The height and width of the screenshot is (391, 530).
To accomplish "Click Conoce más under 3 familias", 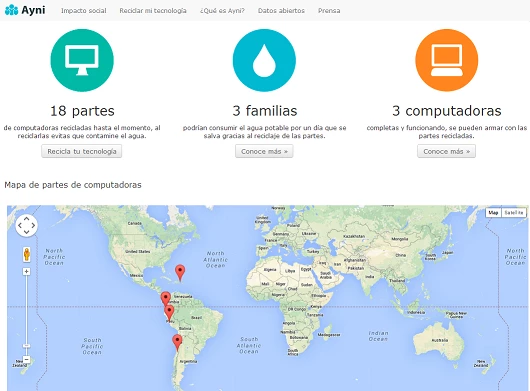I will point(264,151).
